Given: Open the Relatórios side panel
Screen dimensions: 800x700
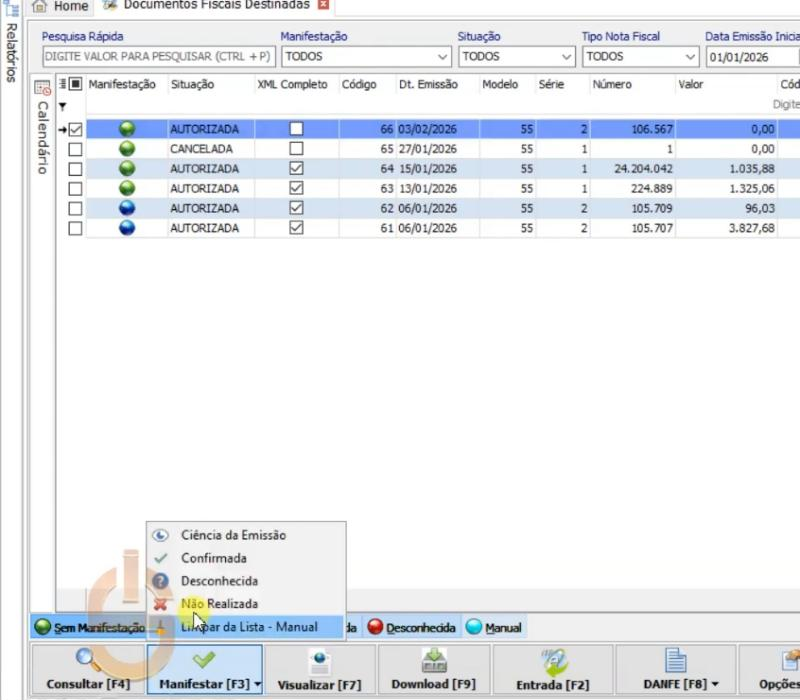Looking at the screenshot, I should (x=11, y=43).
